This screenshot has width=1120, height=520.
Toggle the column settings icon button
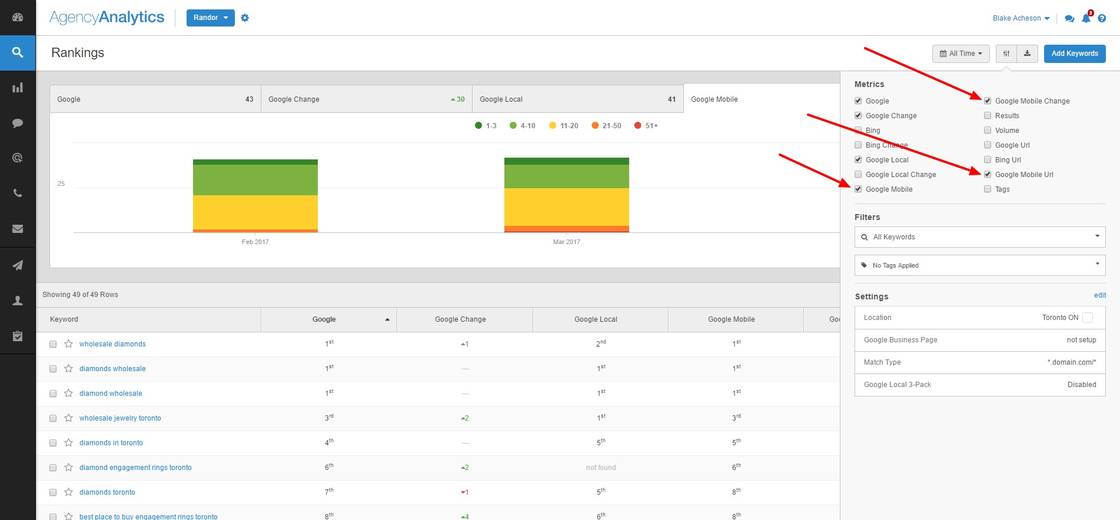click(1006, 54)
